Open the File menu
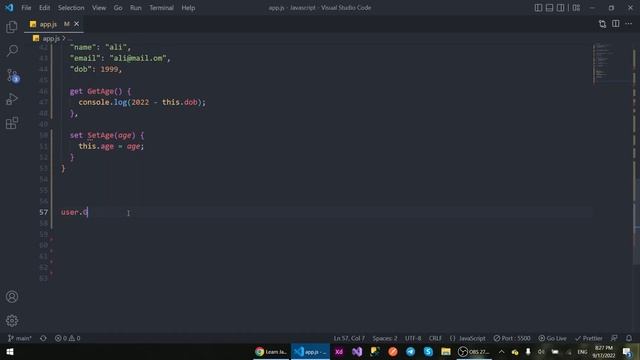Image resolution: width=640 pixels, height=360 pixels. point(26,8)
